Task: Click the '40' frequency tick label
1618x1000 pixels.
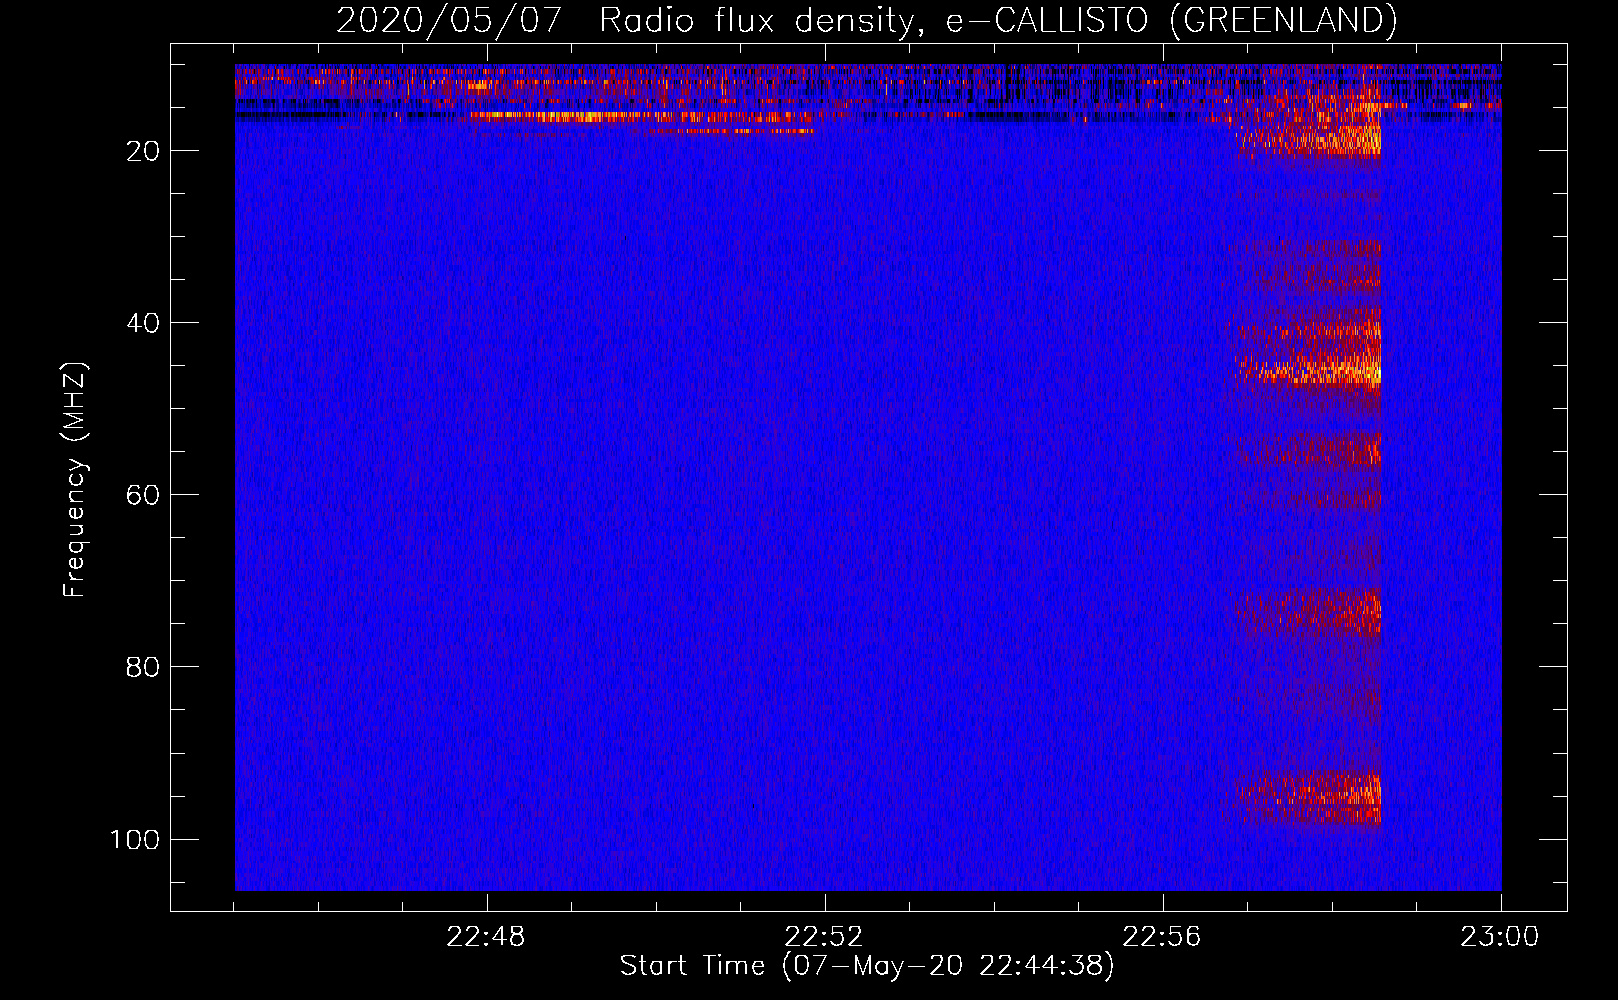Action: point(143,323)
